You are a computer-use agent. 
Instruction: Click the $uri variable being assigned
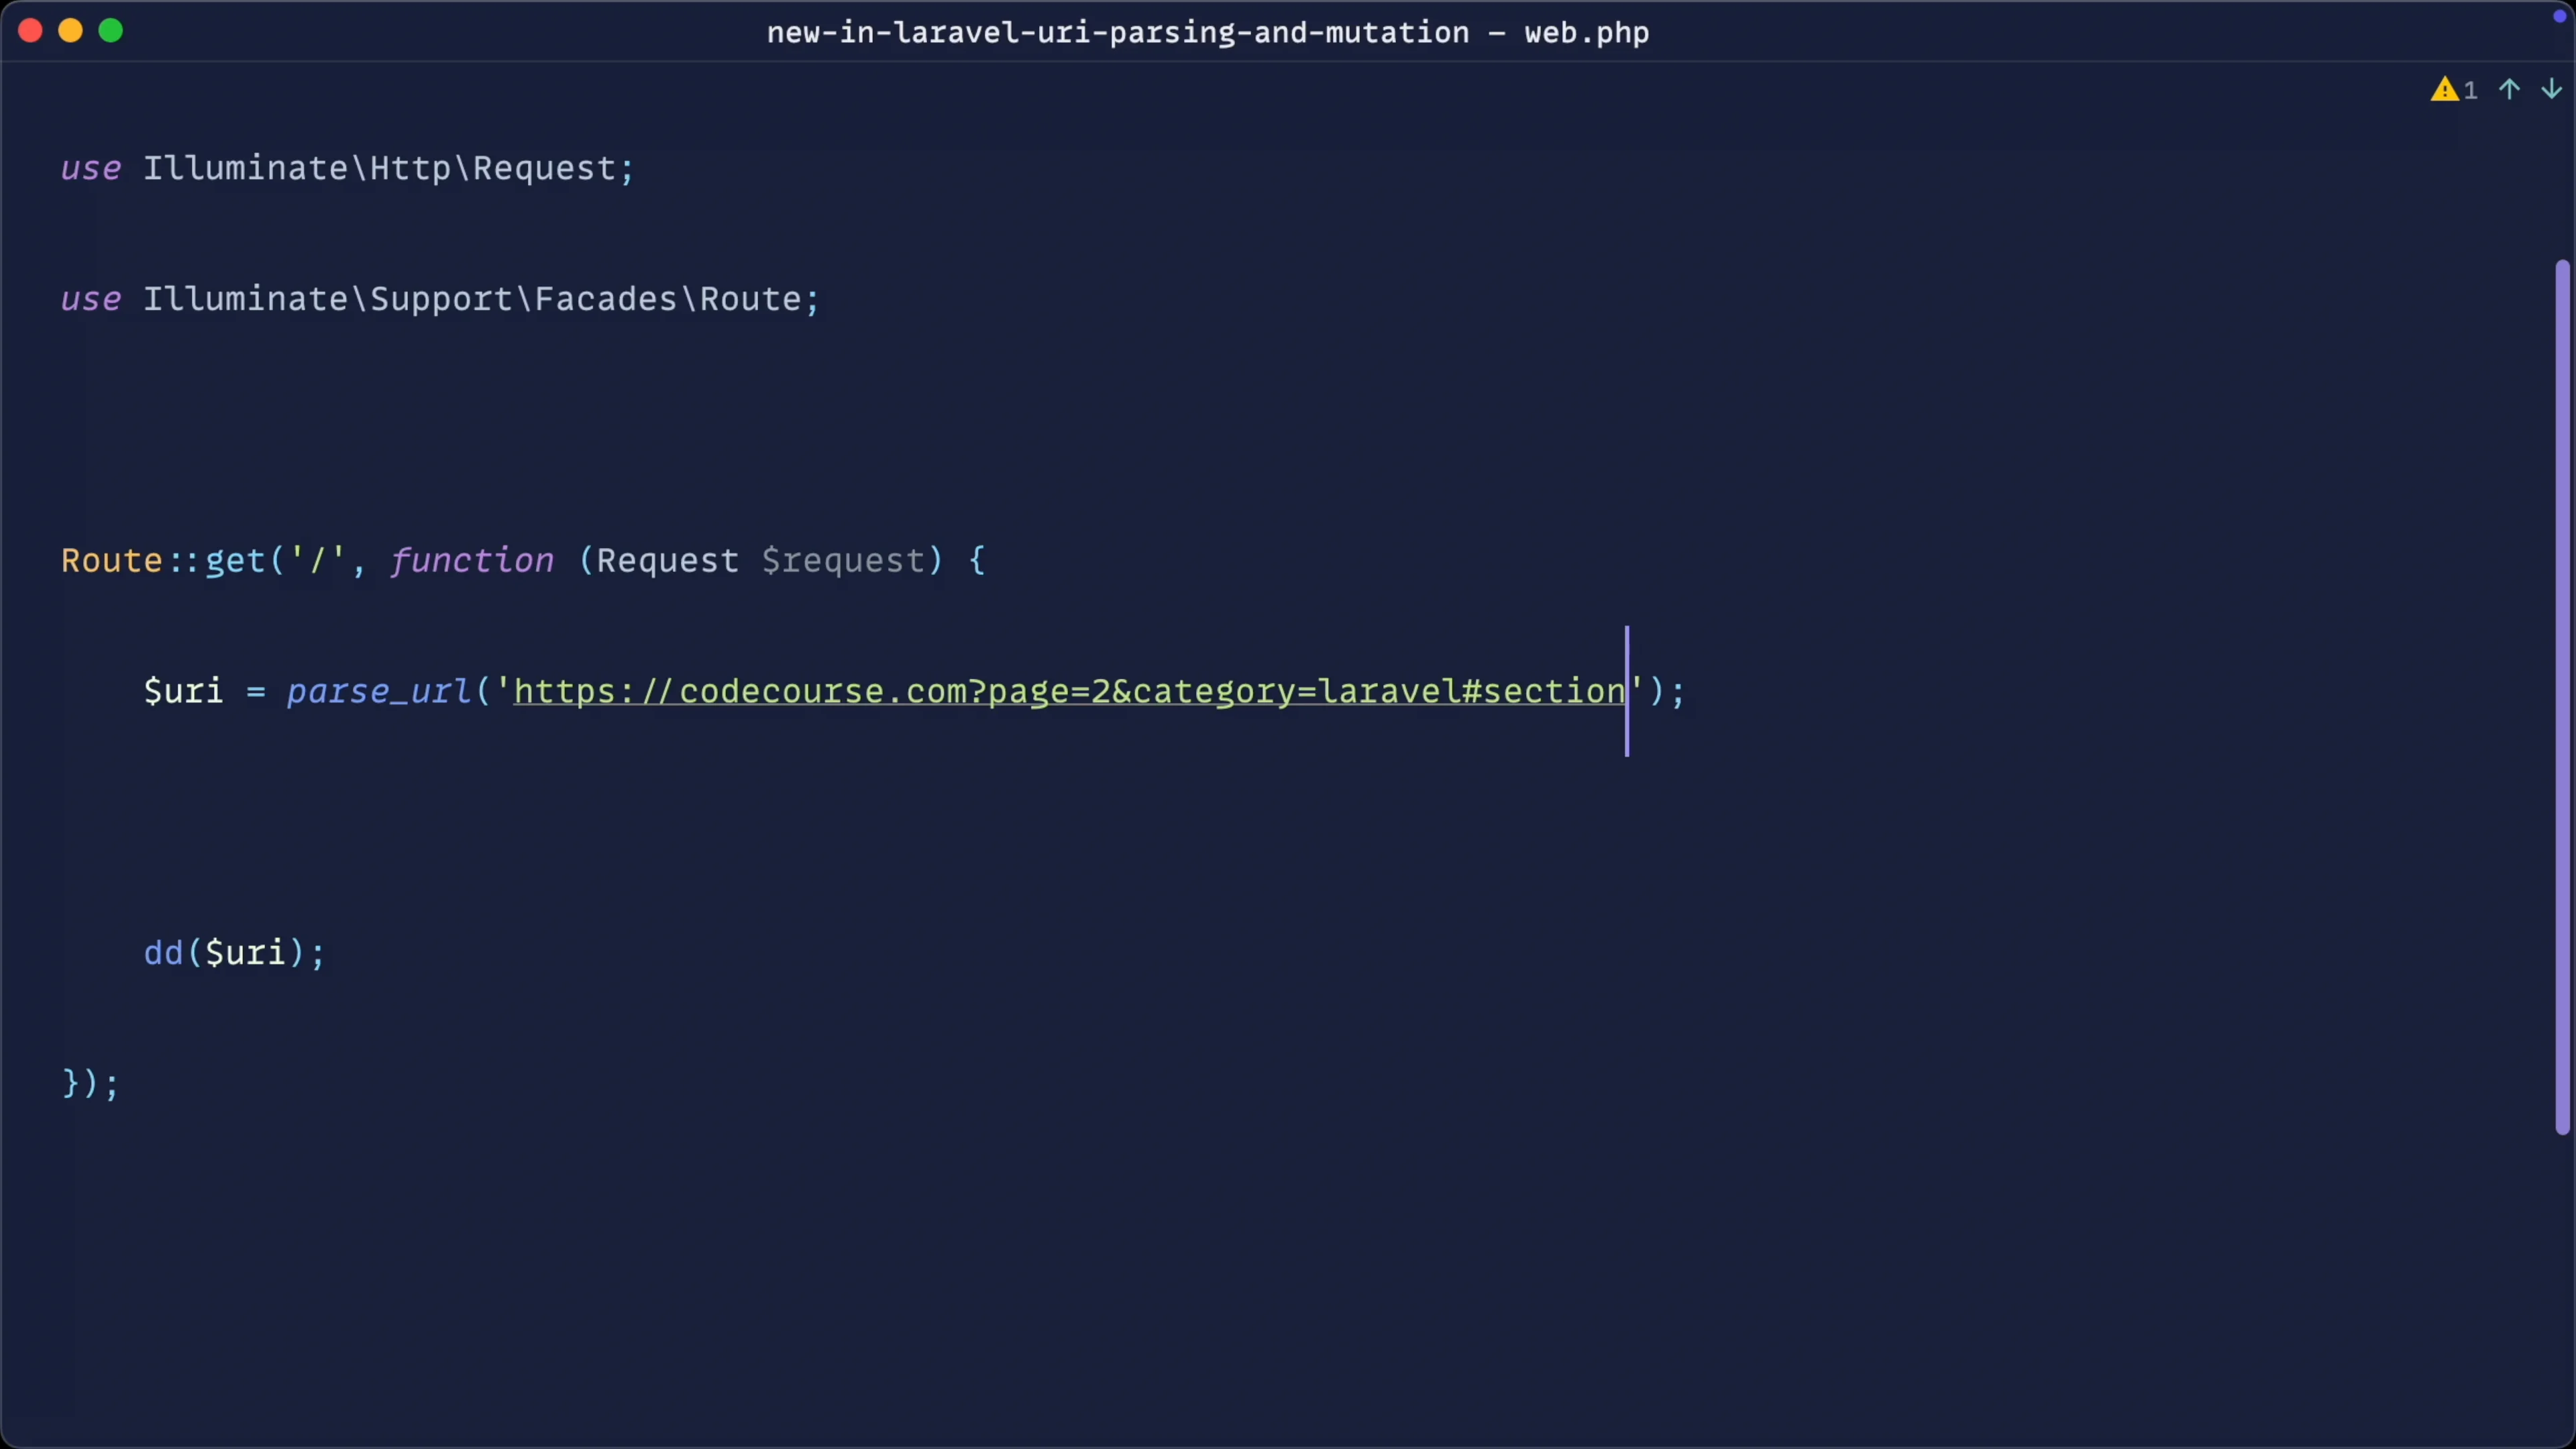point(183,692)
